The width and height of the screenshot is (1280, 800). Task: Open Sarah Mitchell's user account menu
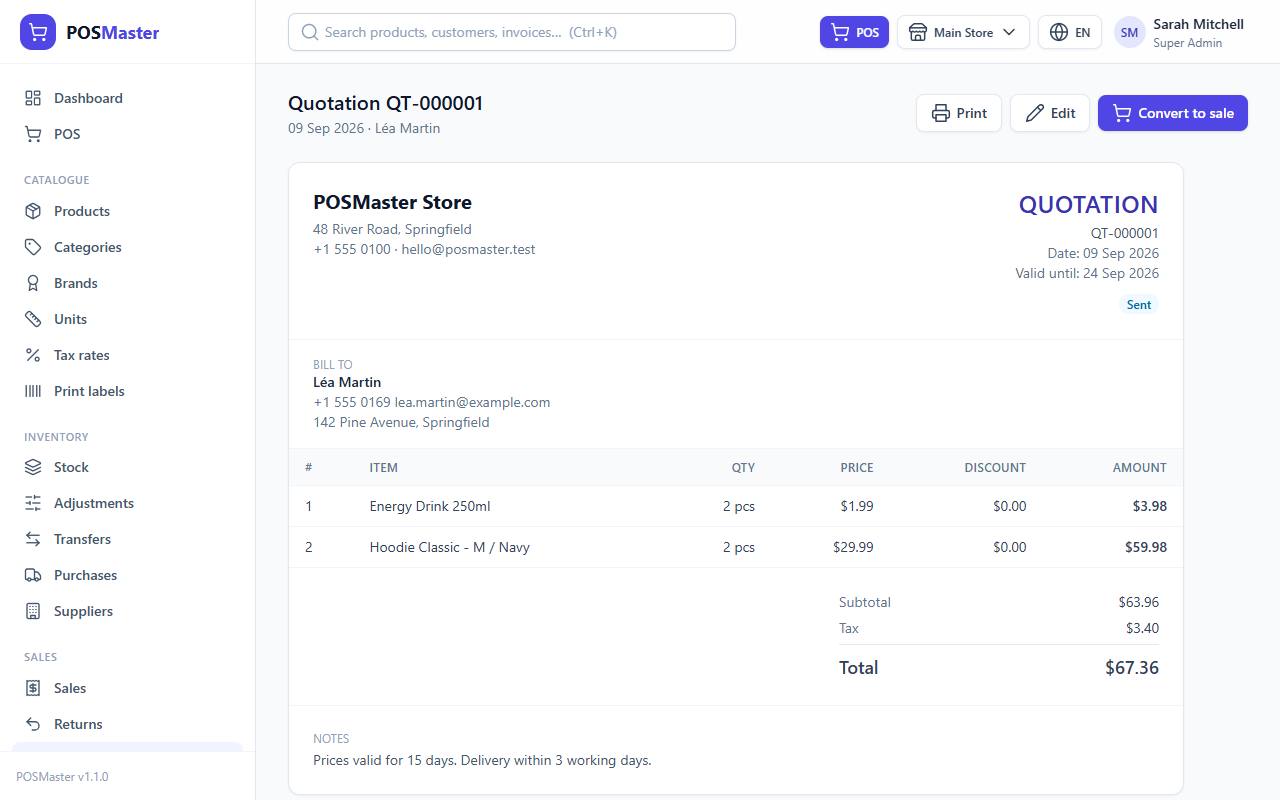point(1181,32)
